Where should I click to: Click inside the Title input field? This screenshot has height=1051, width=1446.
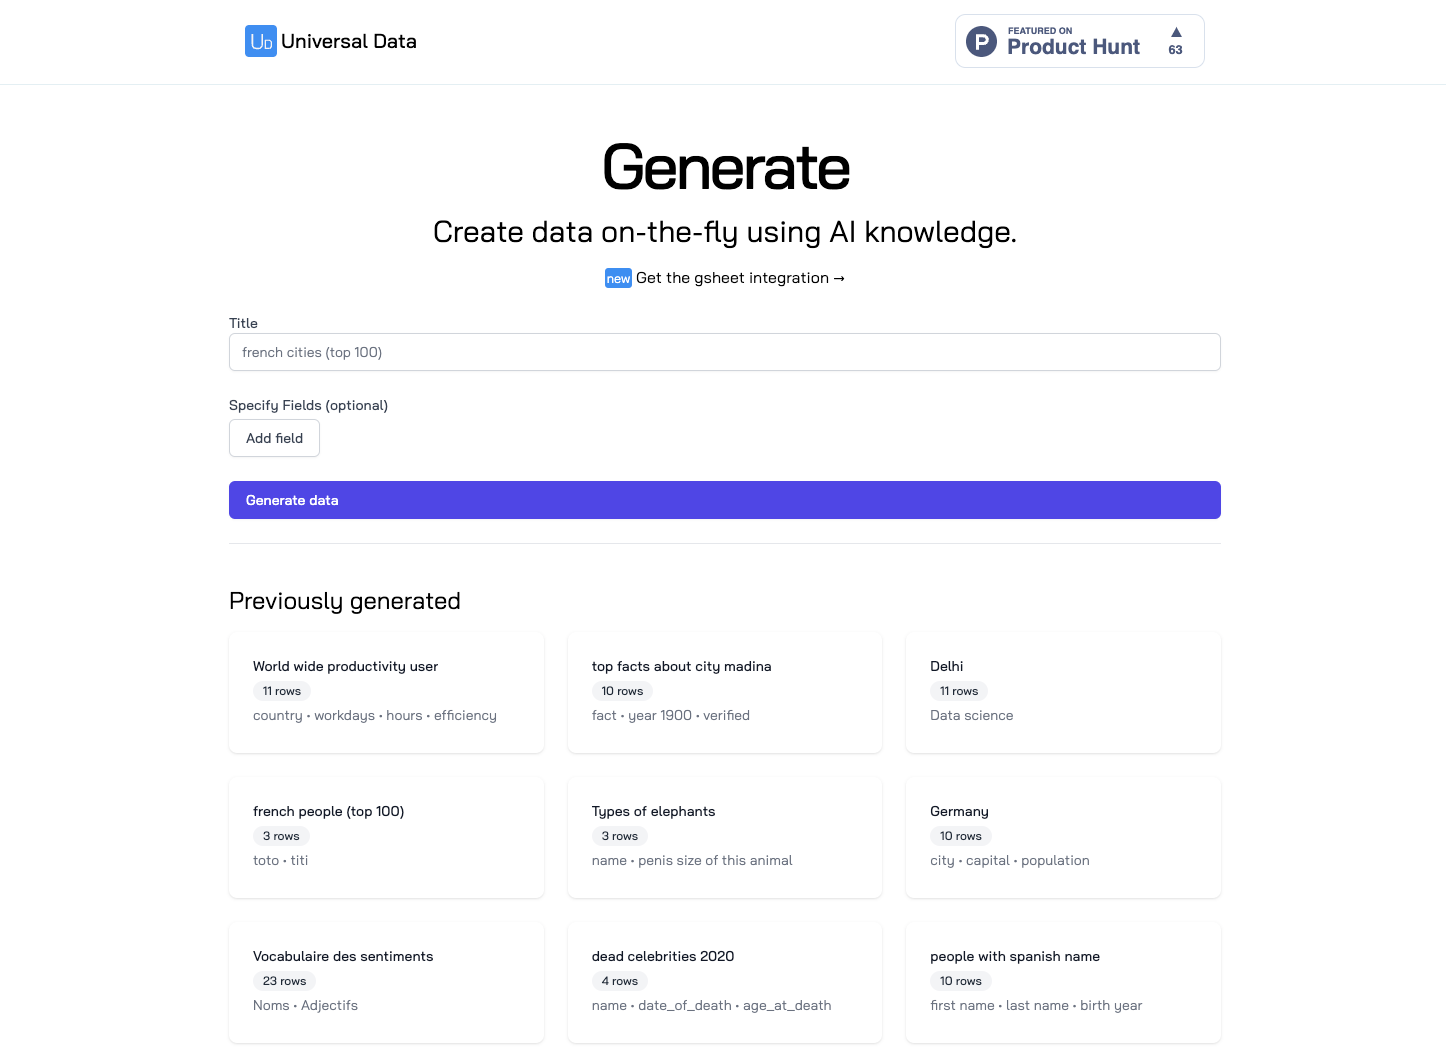(724, 352)
